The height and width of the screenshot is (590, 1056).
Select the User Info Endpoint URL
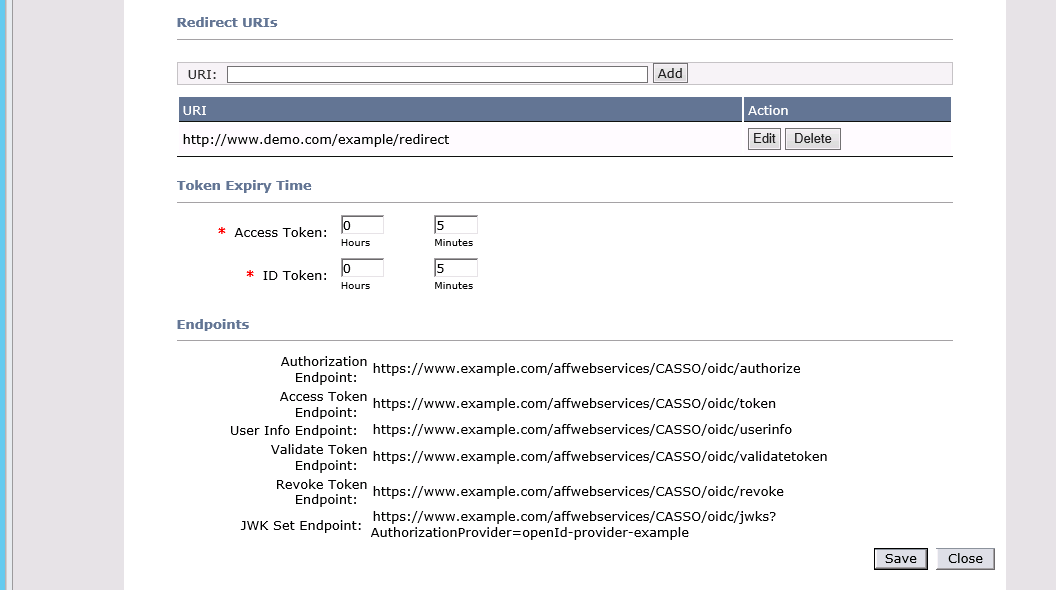pos(581,429)
